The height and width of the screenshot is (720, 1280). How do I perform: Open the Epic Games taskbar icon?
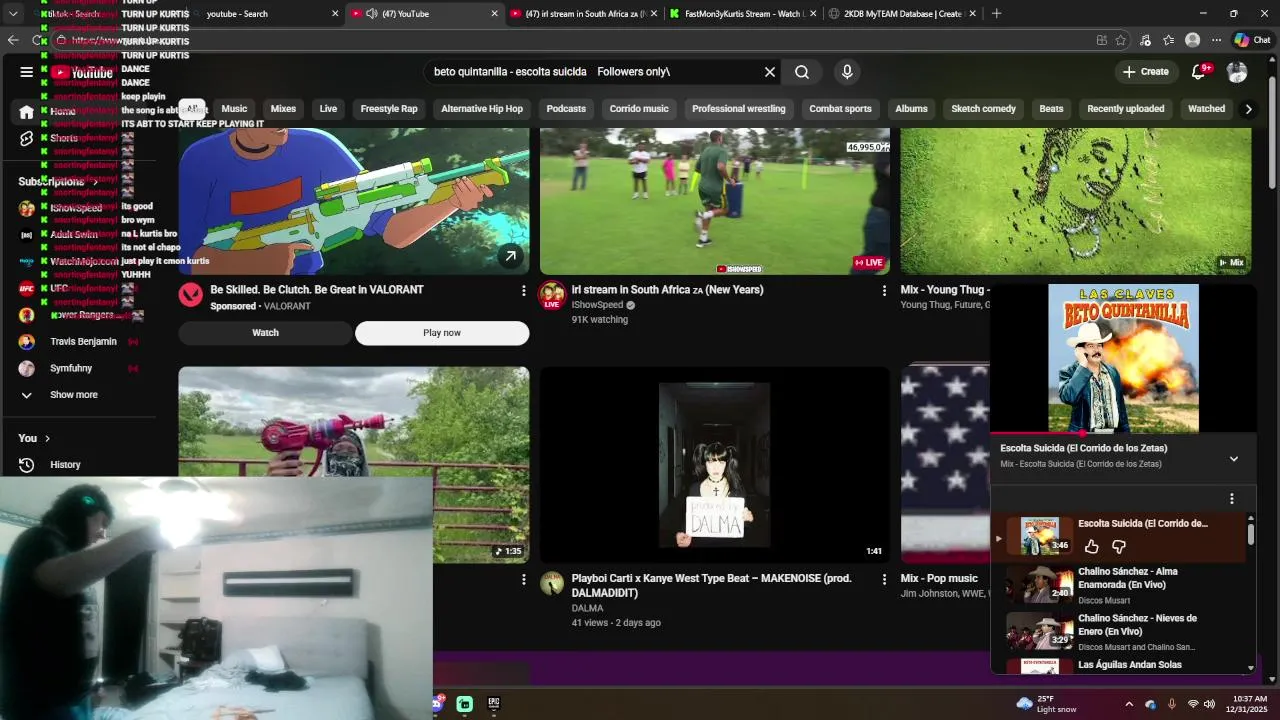point(493,703)
